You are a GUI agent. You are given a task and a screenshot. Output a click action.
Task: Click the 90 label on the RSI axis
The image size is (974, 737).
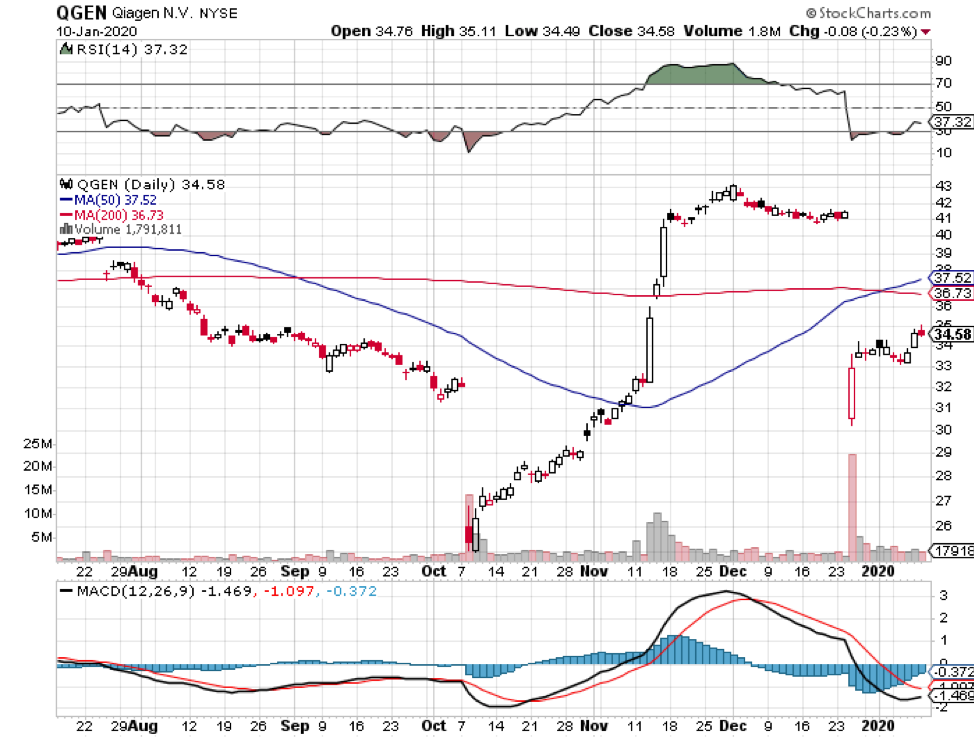(943, 60)
